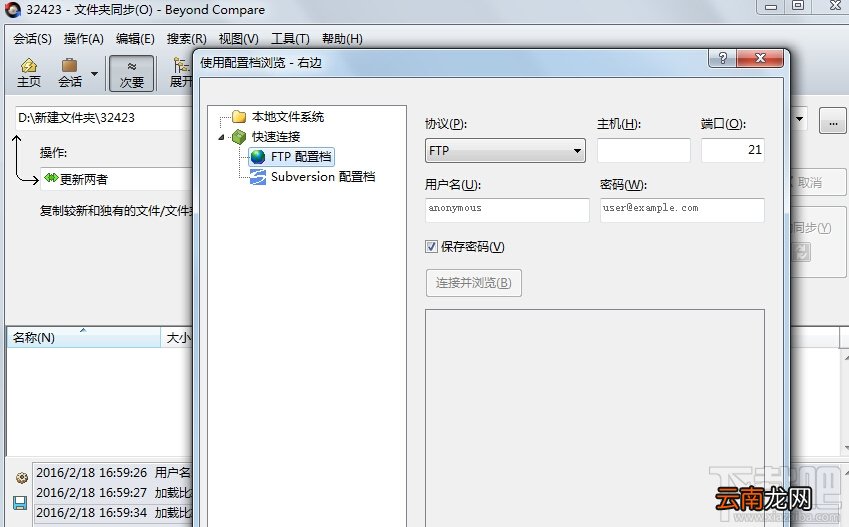Select log entry 2016/2/18 16:59:34
Screen dimensions: 849x527
pyautogui.click(x=113, y=512)
